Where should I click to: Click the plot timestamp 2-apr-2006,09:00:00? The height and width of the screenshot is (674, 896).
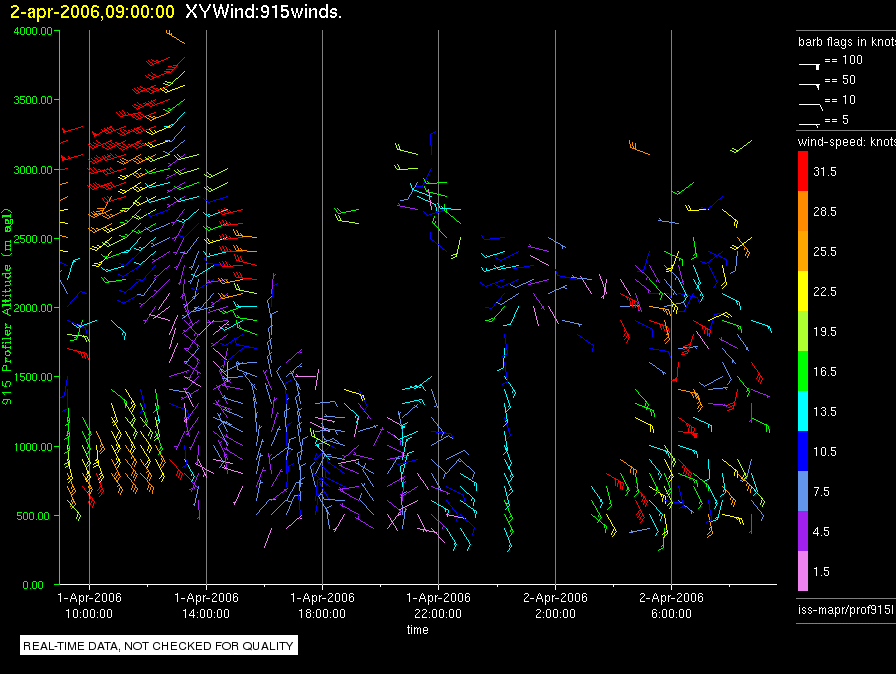[92, 12]
